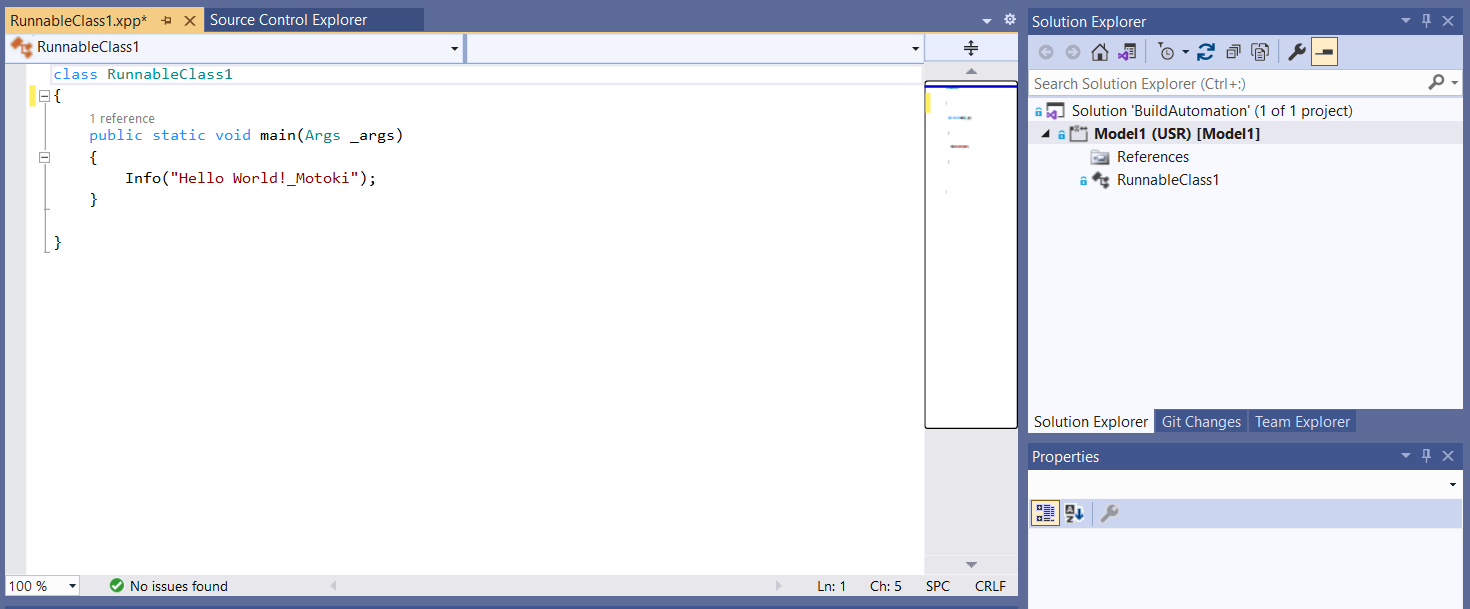Select Model1 (USR) [Model1] project
The image size is (1470, 609).
coord(1177,134)
